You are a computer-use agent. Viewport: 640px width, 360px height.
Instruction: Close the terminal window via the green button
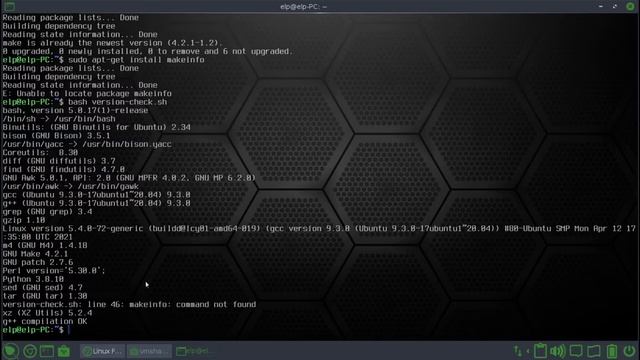[x=630, y=6]
